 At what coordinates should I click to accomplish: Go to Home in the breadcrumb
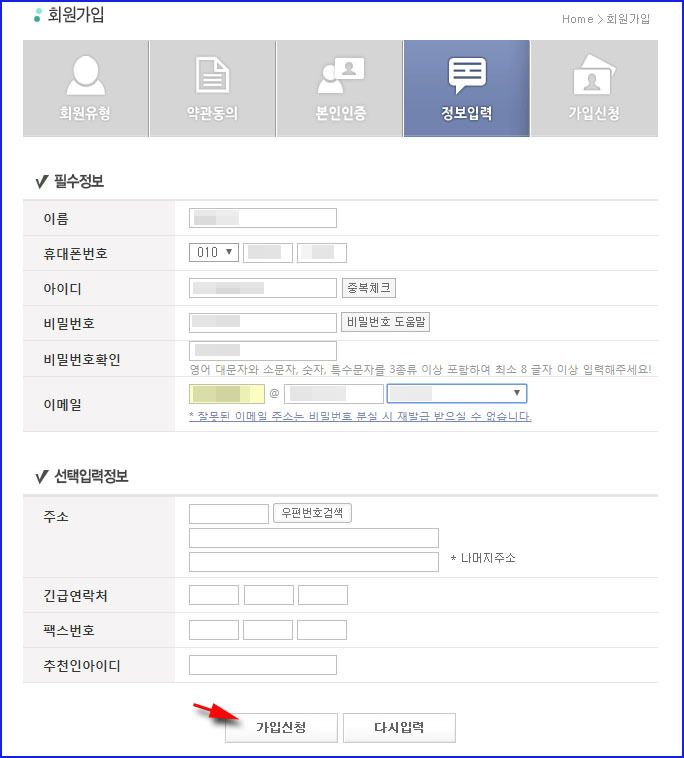pyautogui.click(x=577, y=19)
